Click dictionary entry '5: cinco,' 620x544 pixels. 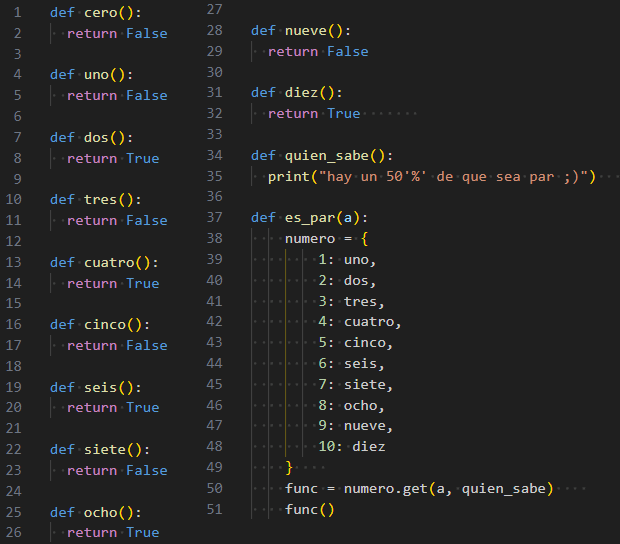(356, 343)
